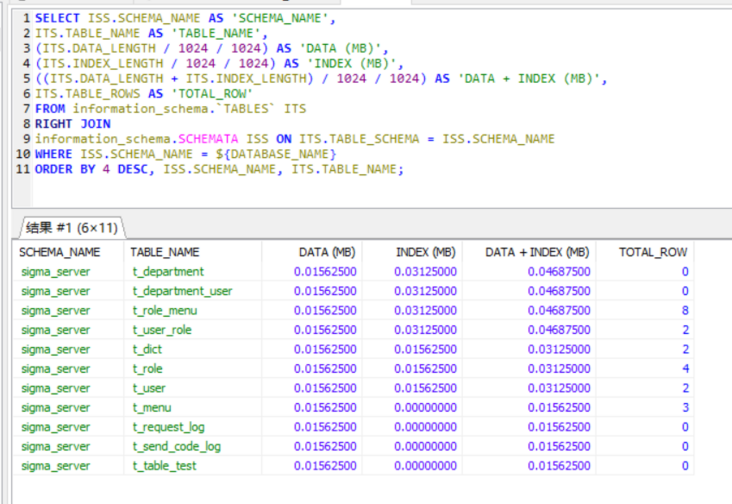Click the DATA + INDEX (MB) column header
Screen dimensions: 732x504
(x=537, y=252)
